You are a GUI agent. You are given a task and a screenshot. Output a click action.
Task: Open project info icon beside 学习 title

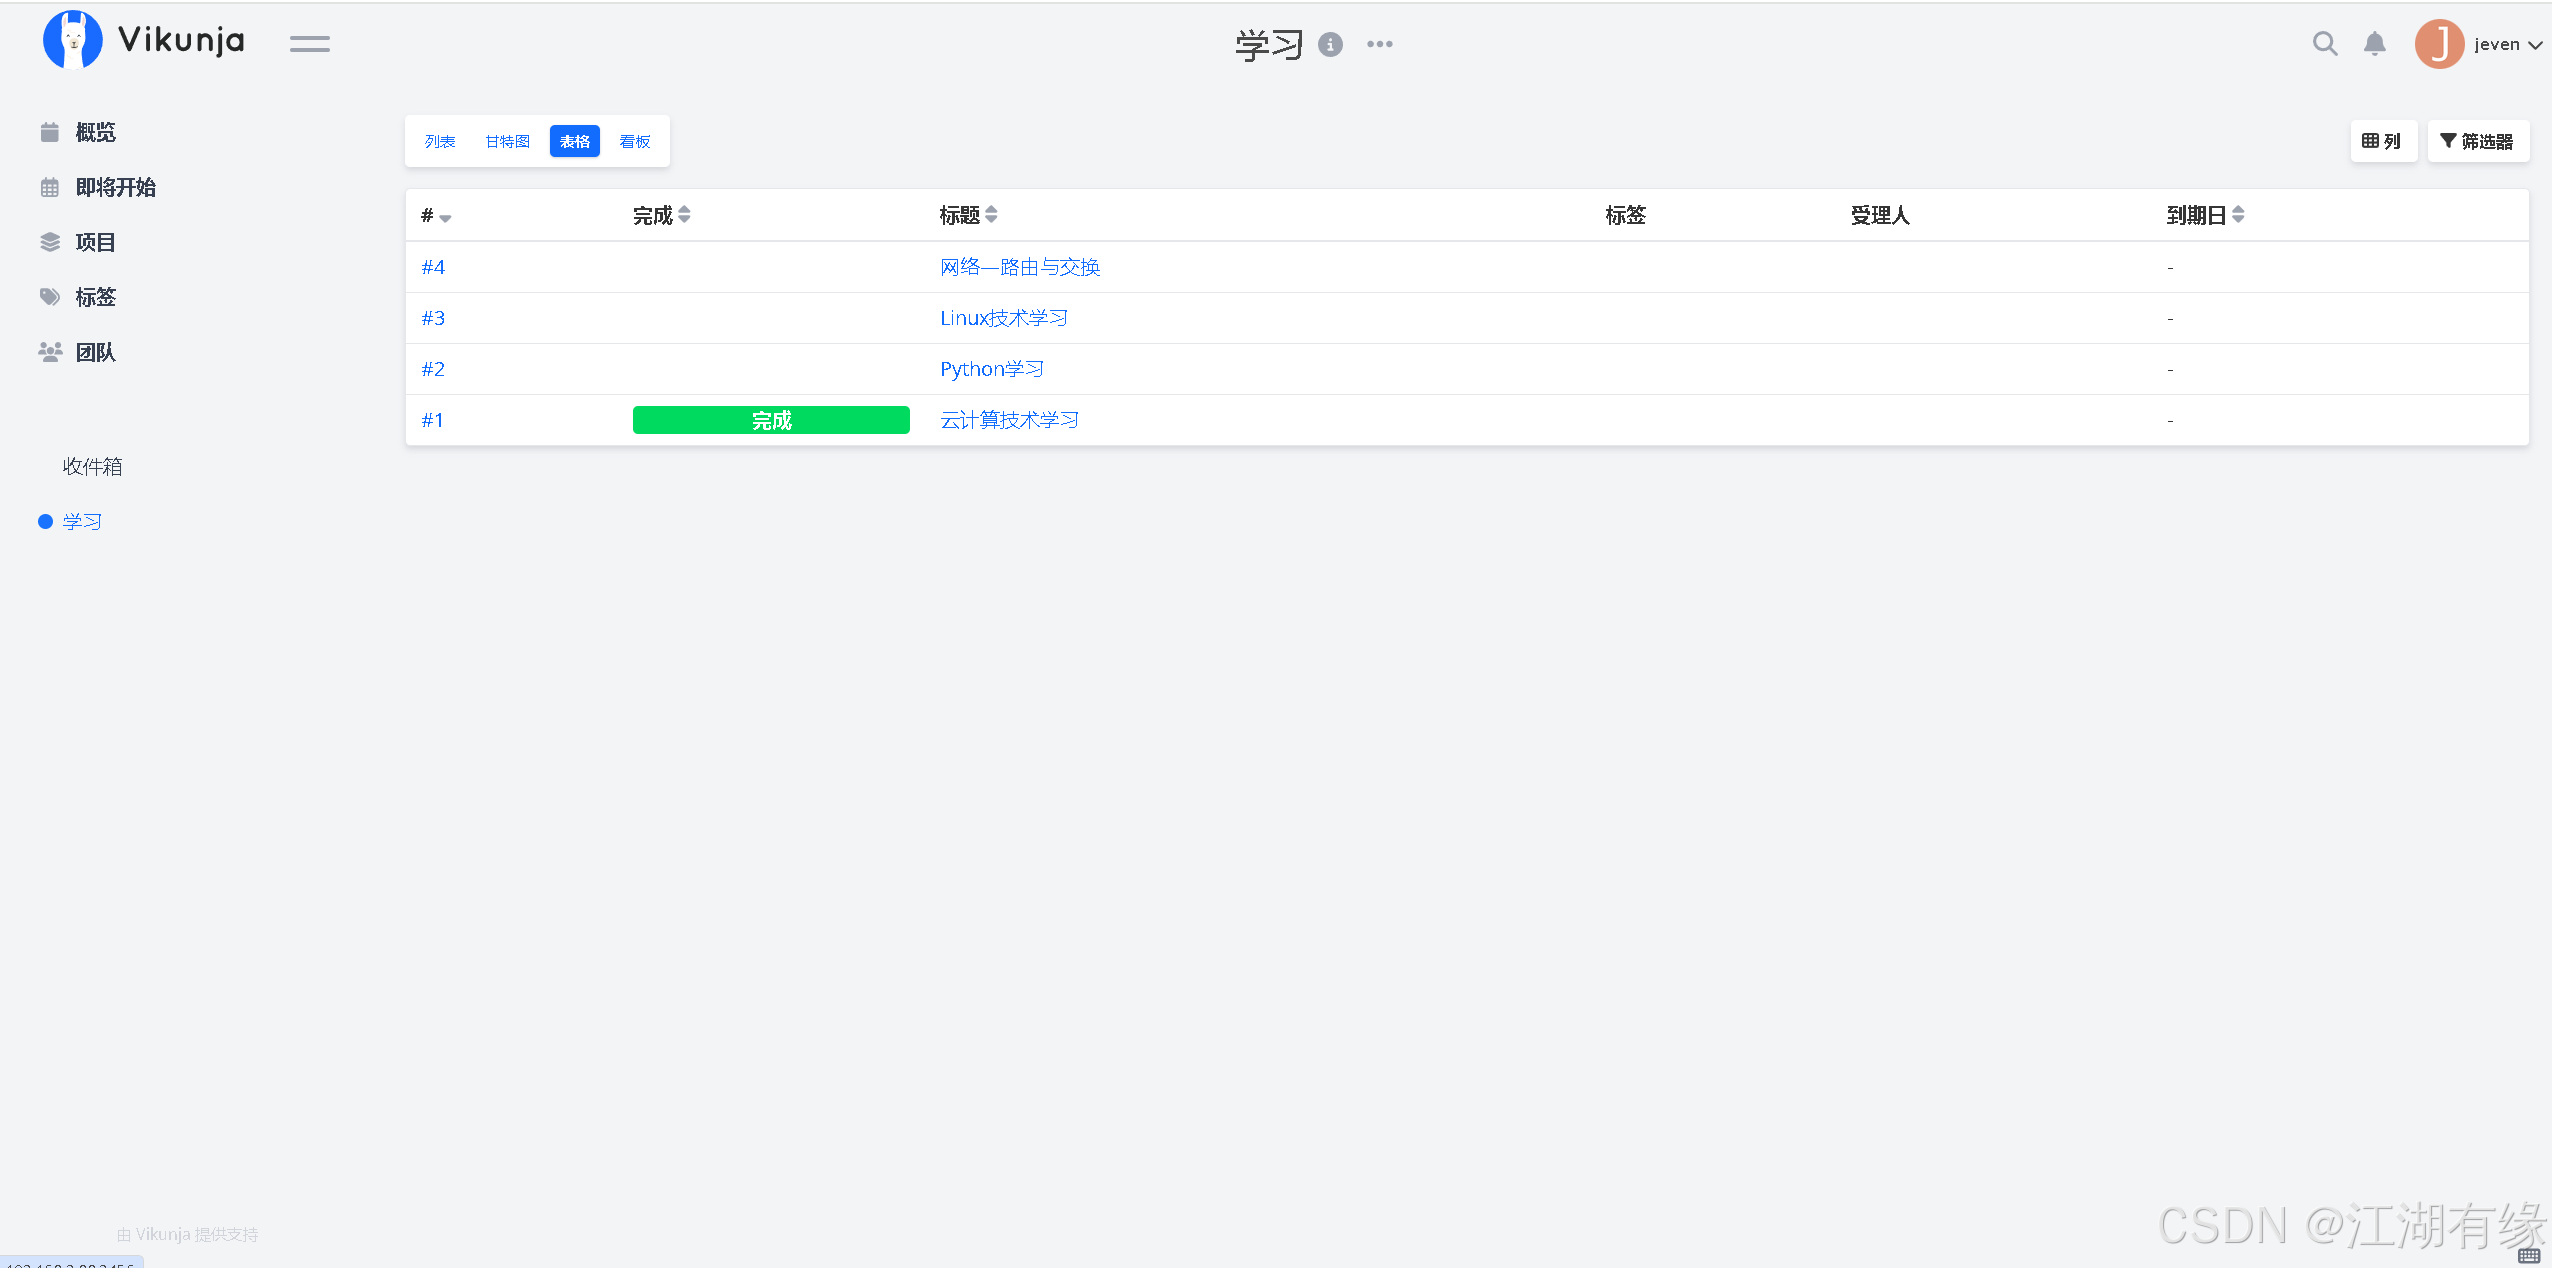point(1330,44)
